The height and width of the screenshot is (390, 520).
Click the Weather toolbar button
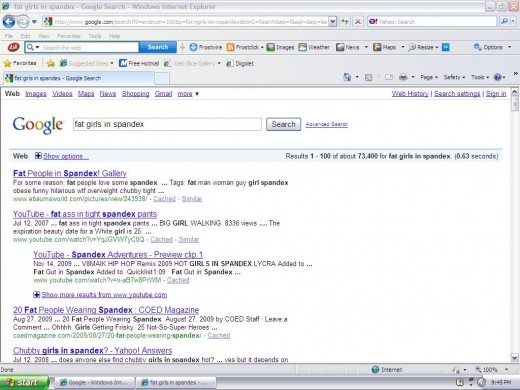tap(314, 47)
